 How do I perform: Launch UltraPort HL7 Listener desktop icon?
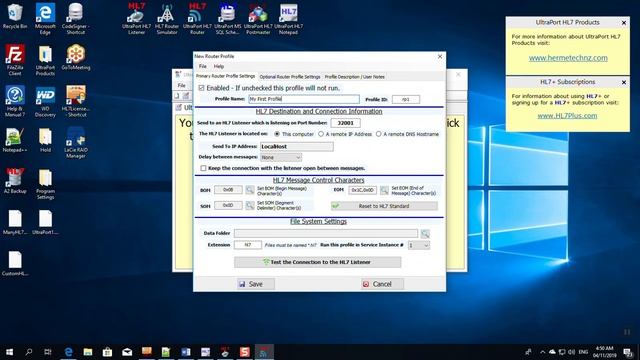coord(136,18)
